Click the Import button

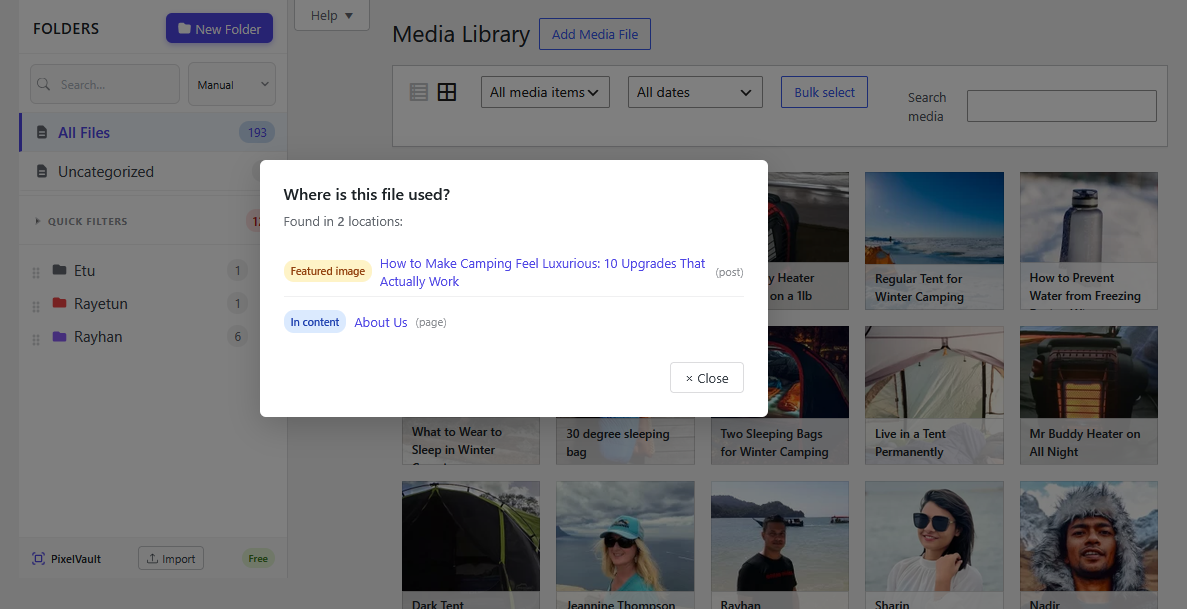171,559
